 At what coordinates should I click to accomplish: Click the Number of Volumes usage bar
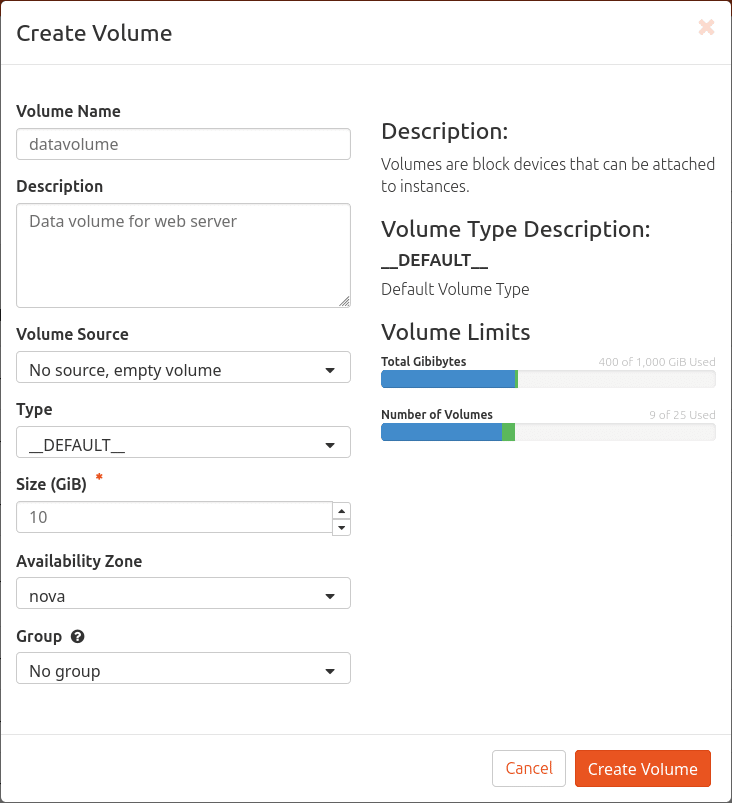pos(548,432)
